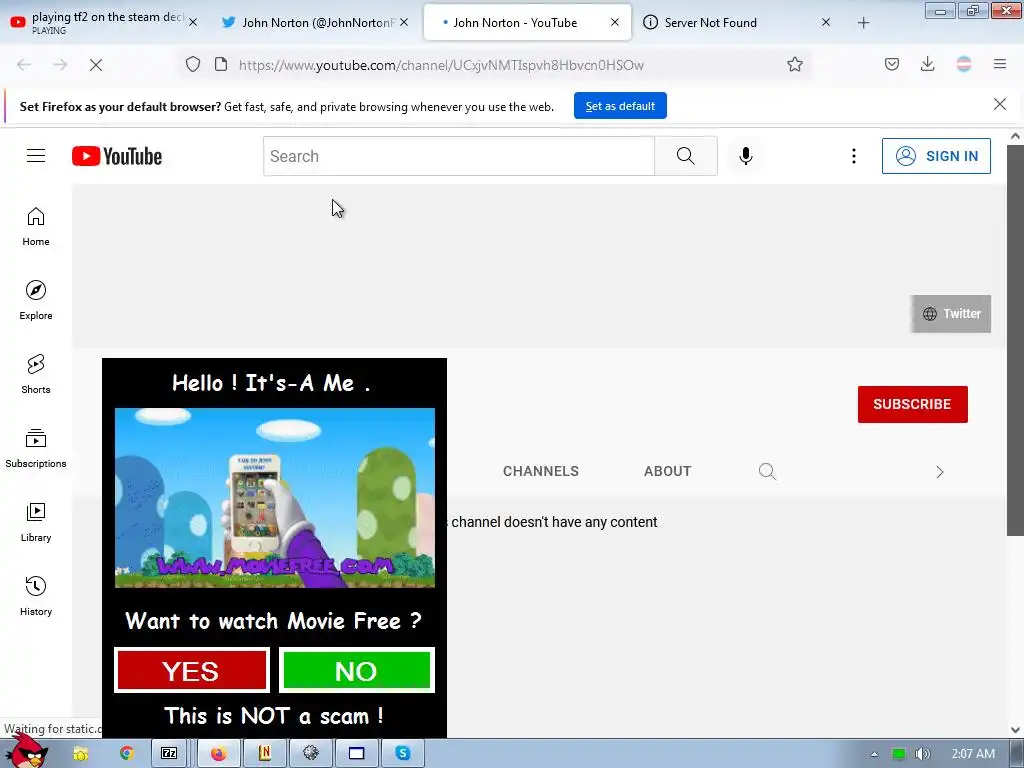This screenshot has width=1024, height=768.
Task: Click the Set as default button
Action: [620, 106]
